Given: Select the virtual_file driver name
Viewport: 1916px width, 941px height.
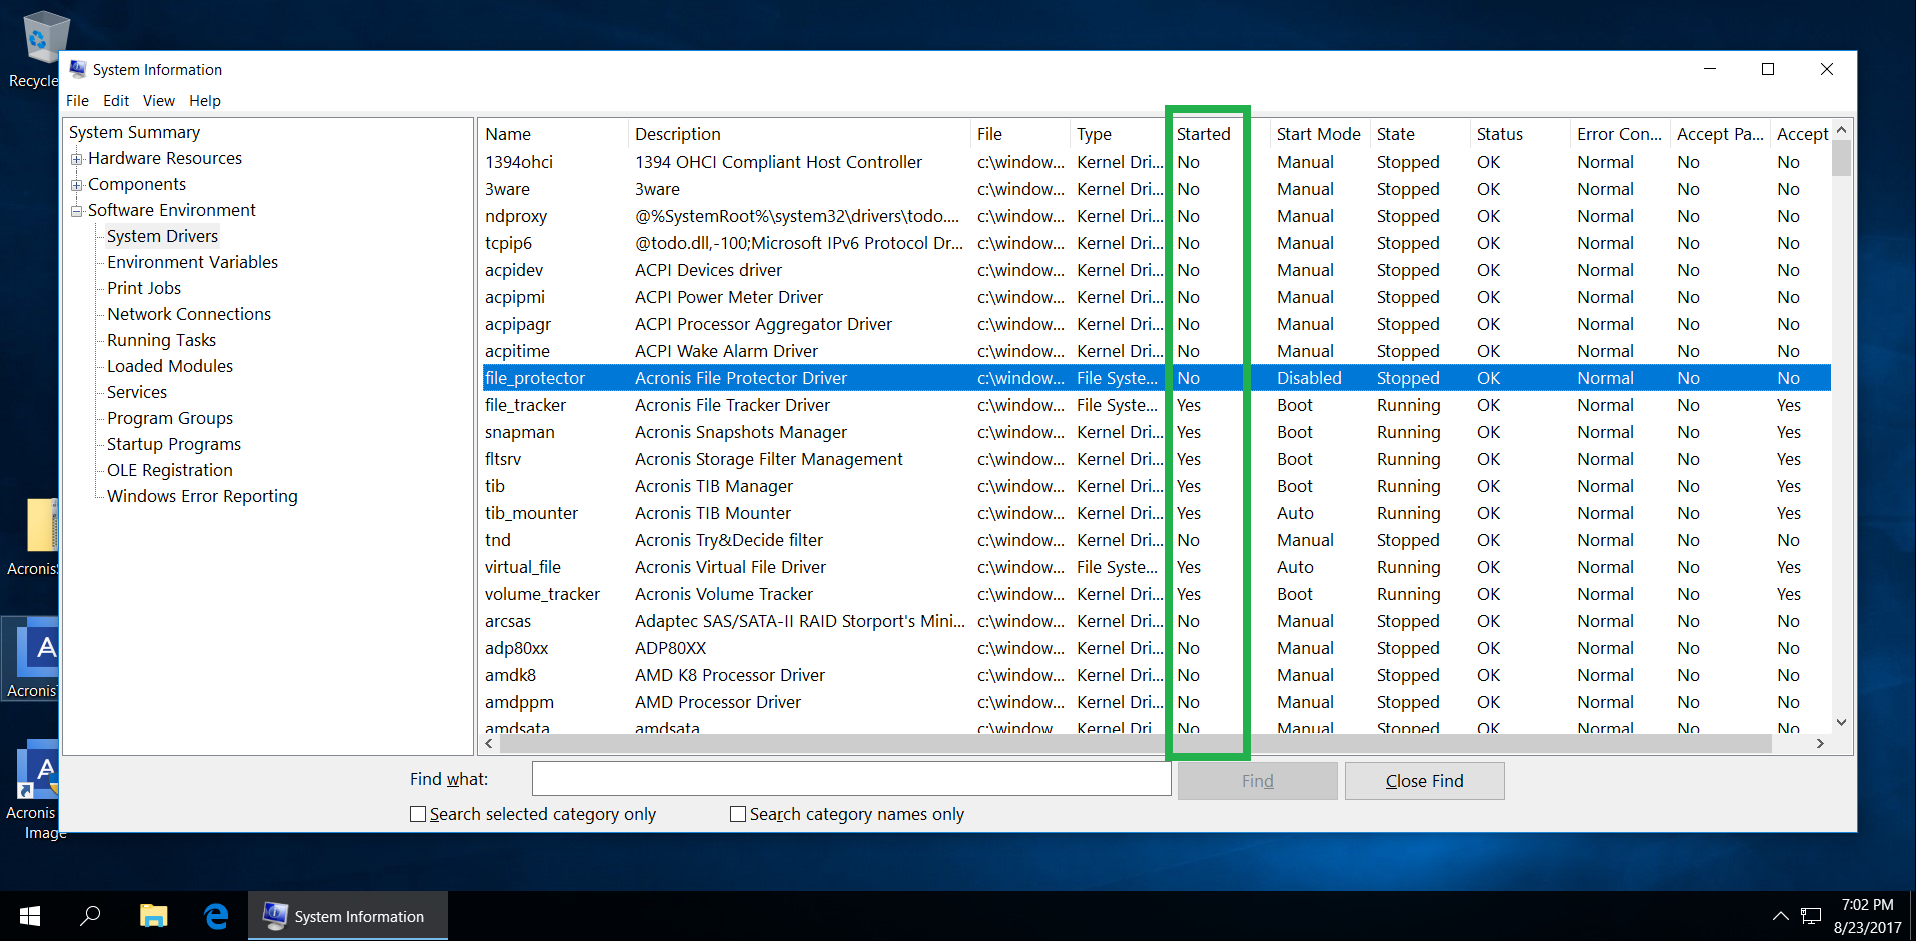Looking at the screenshot, I should (x=523, y=567).
